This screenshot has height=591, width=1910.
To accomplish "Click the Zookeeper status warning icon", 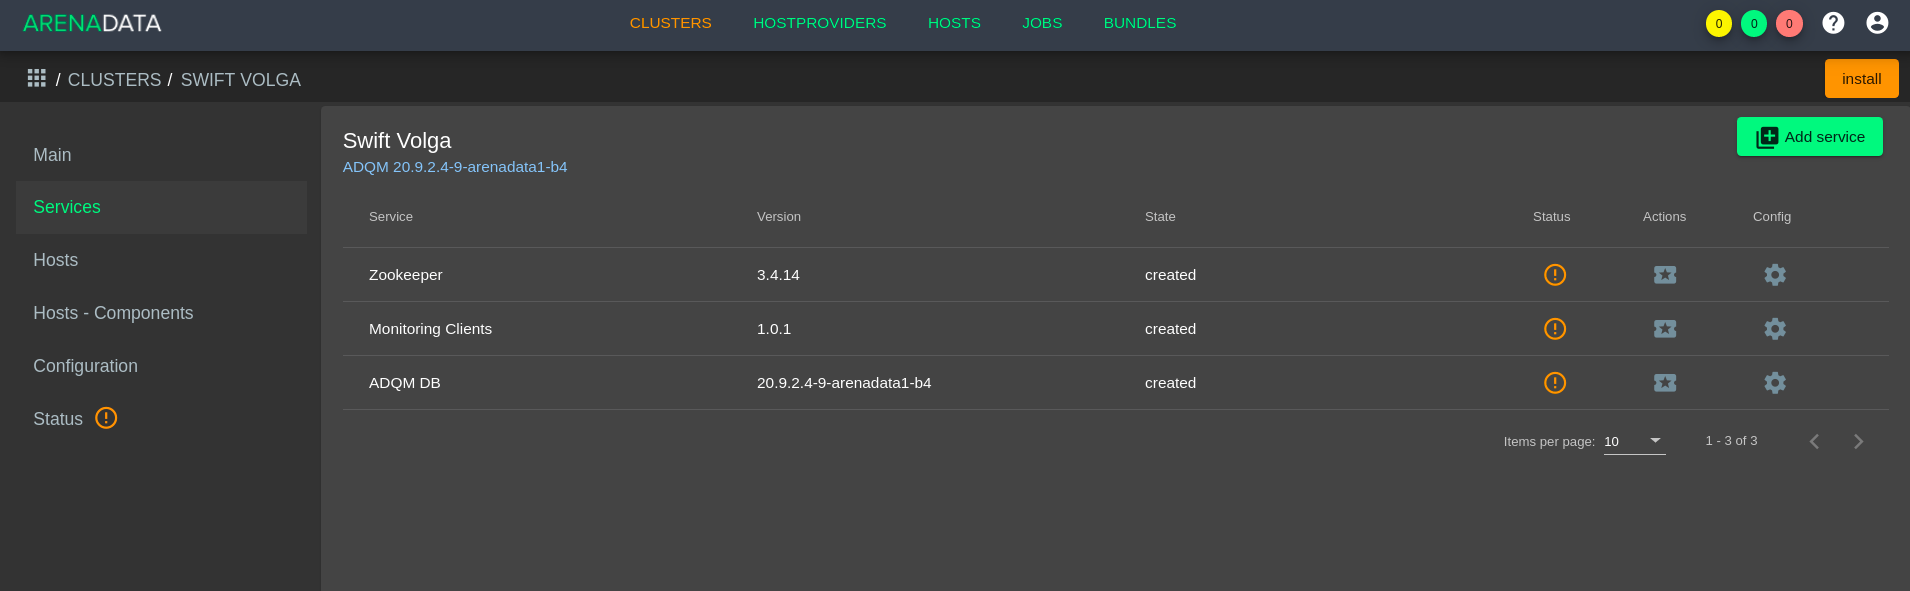I will pos(1555,275).
